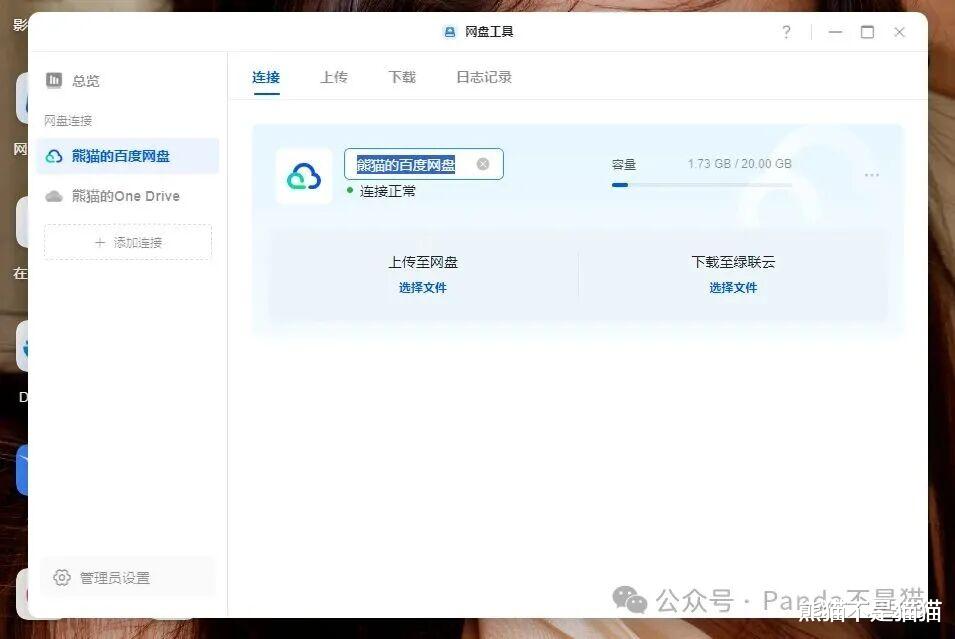
Task: Click the 容量 label
Action: point(624,164)
